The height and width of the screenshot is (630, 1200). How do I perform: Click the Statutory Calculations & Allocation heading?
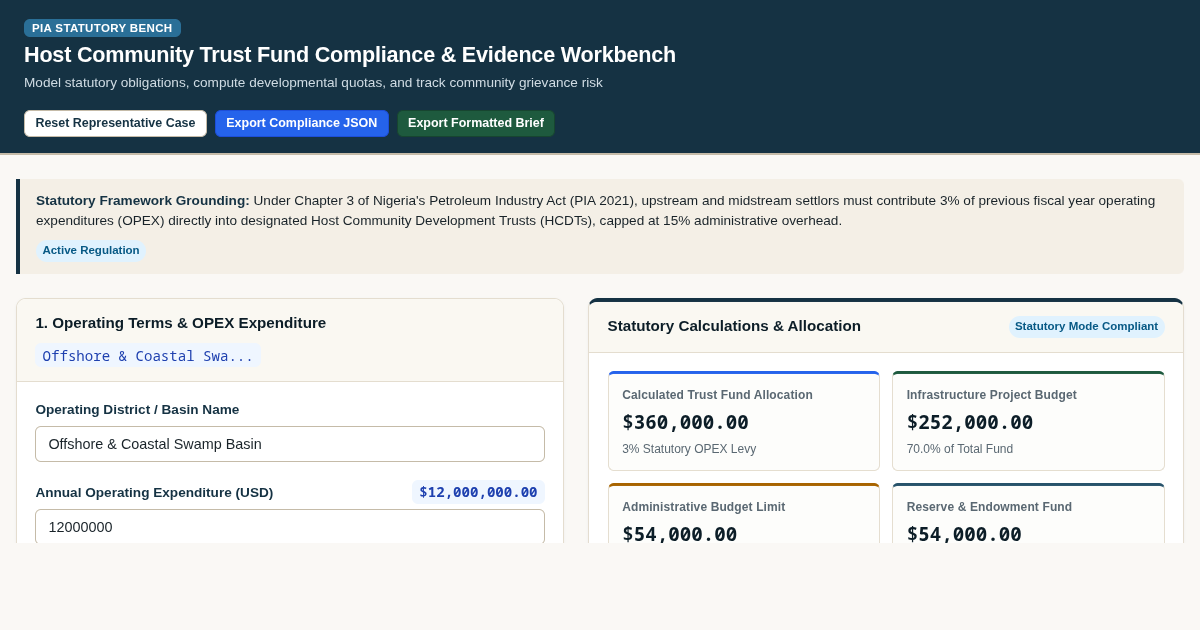[734, 326]
